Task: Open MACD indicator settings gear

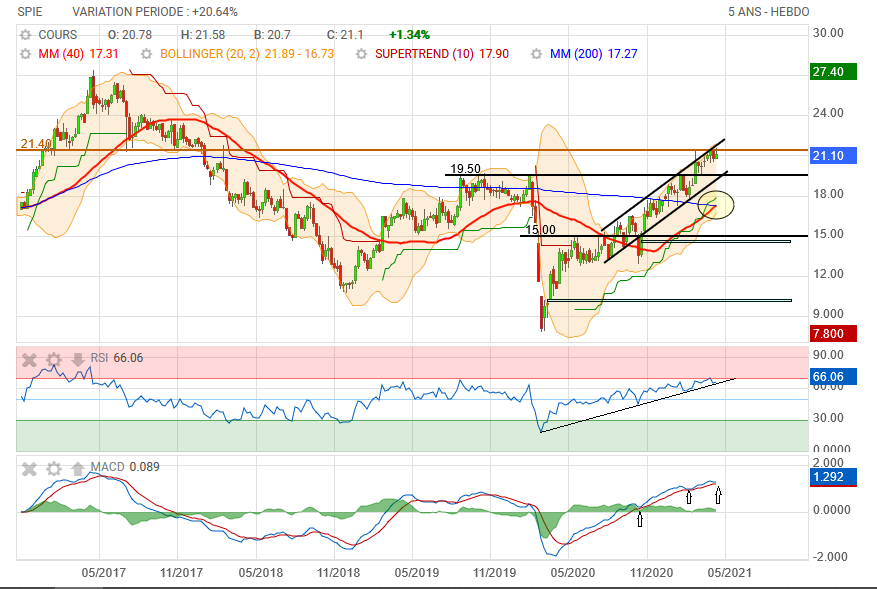Action: pos(54,468)
